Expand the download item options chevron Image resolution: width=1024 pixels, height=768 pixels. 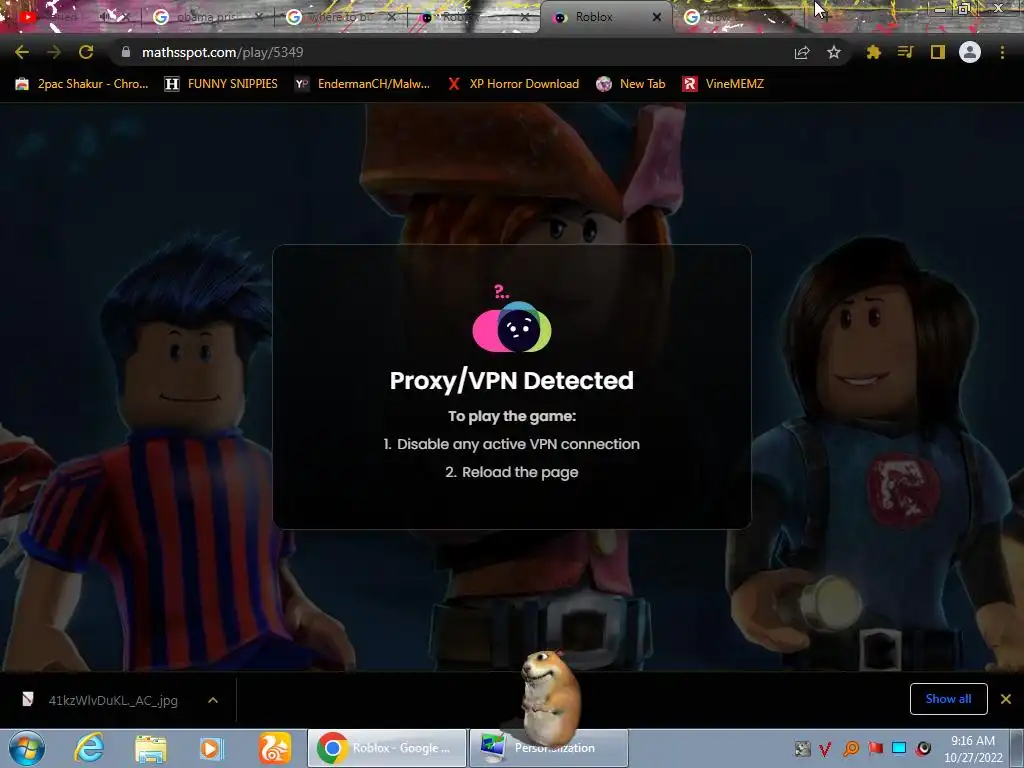213,700
